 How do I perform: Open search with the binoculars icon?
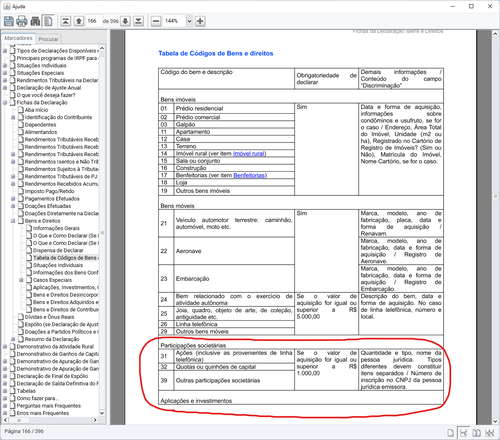[x=35, y=21]
